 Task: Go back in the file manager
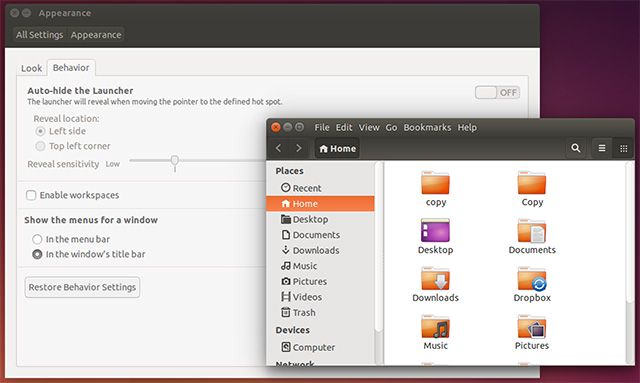click(279, 148)
